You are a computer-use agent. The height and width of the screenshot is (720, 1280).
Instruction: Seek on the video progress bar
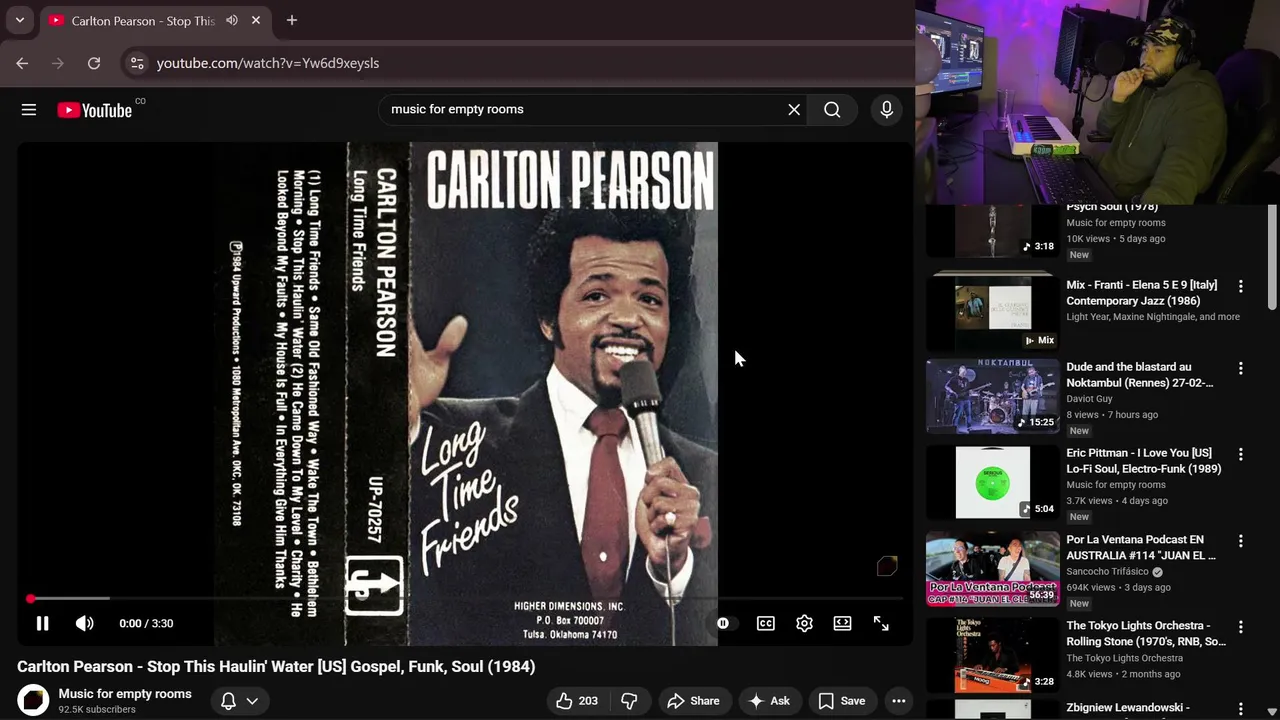coord(465,598)
